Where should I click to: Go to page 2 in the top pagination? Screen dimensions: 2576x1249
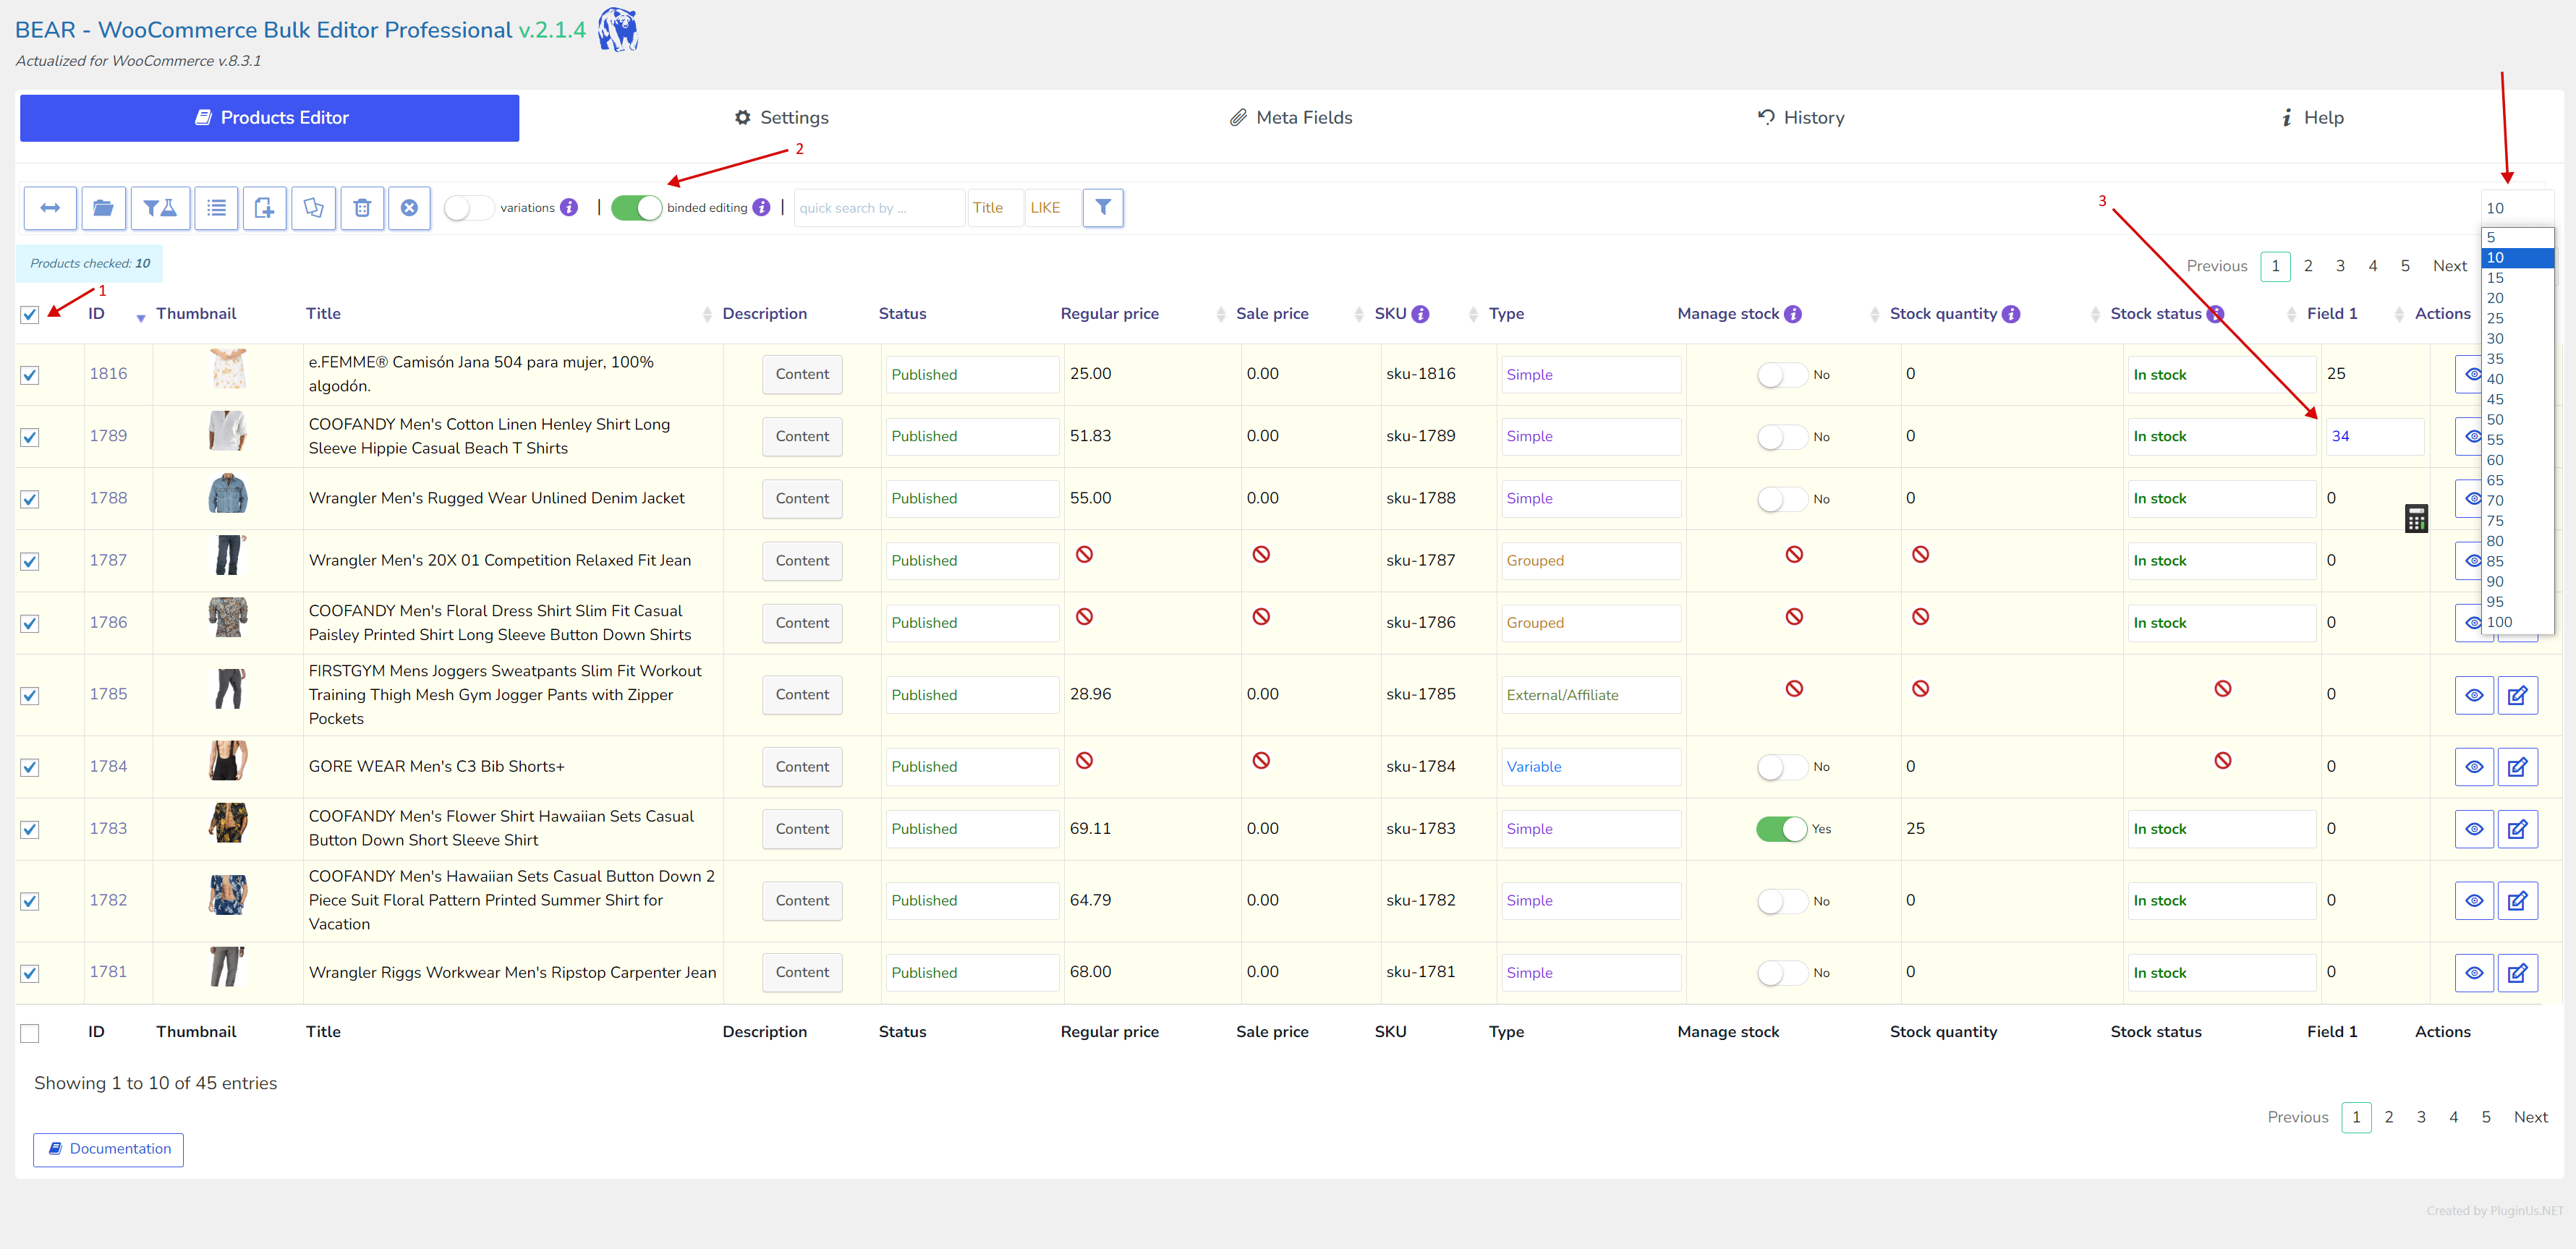click(2307, 266)
